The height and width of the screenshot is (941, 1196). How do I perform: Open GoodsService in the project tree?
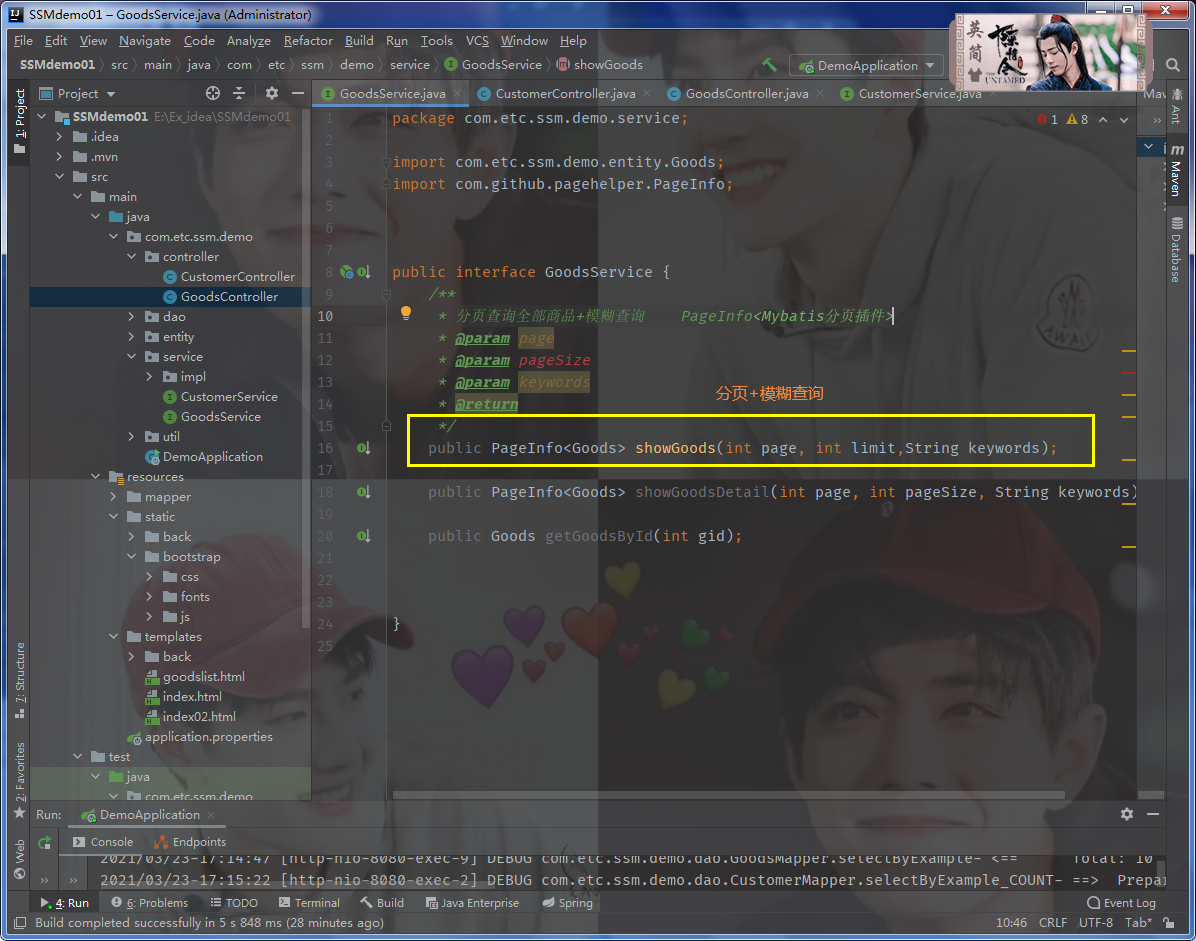click(220, 416)
